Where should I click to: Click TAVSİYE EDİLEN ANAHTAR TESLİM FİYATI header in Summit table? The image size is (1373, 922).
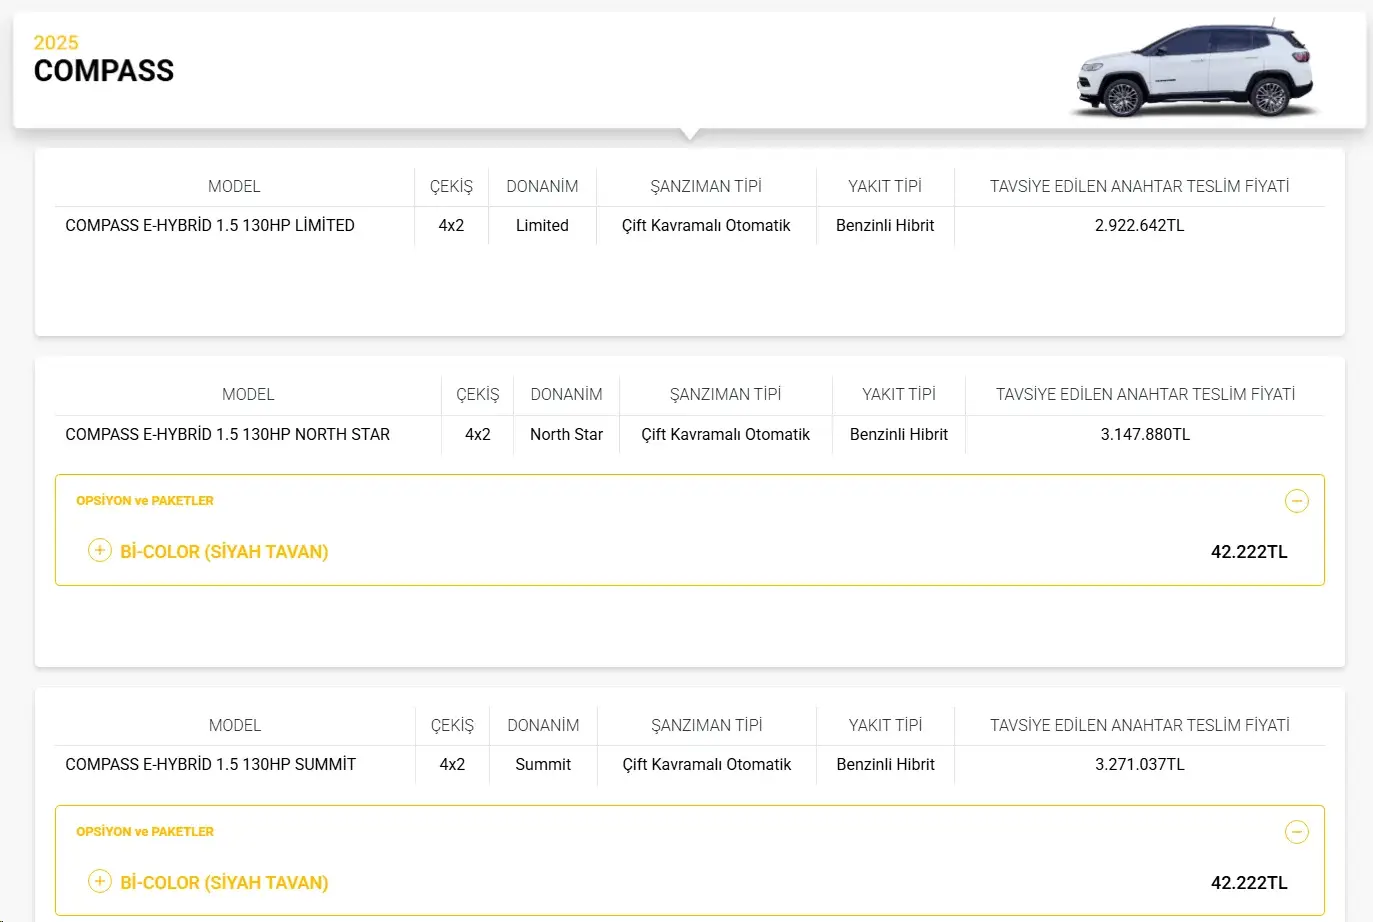pyautogui.click(x=1140, y=726)
